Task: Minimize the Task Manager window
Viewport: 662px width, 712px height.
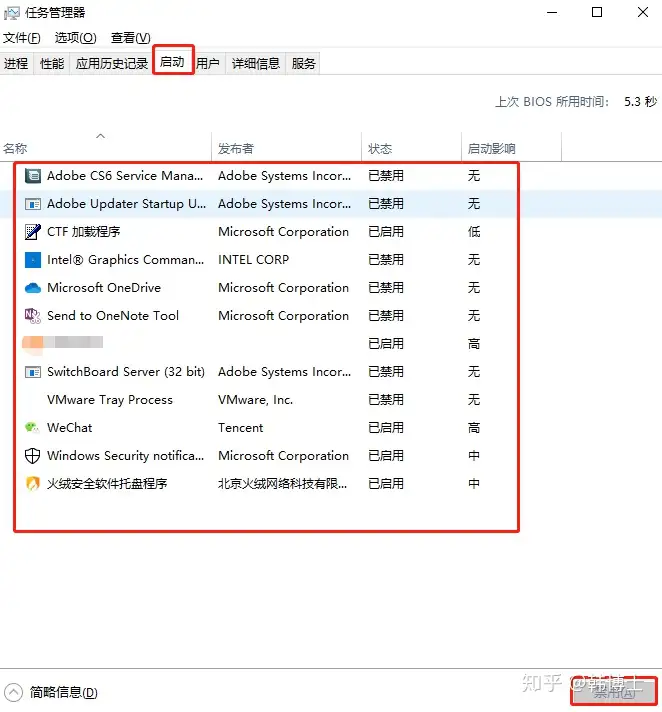Action: coord(552,13)
